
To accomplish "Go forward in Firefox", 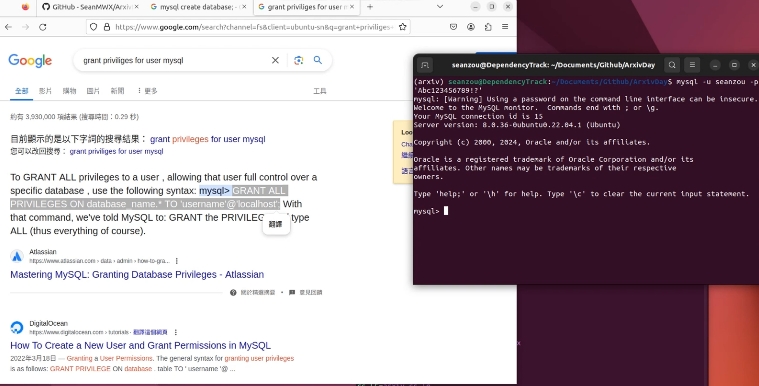I will 25,27.
